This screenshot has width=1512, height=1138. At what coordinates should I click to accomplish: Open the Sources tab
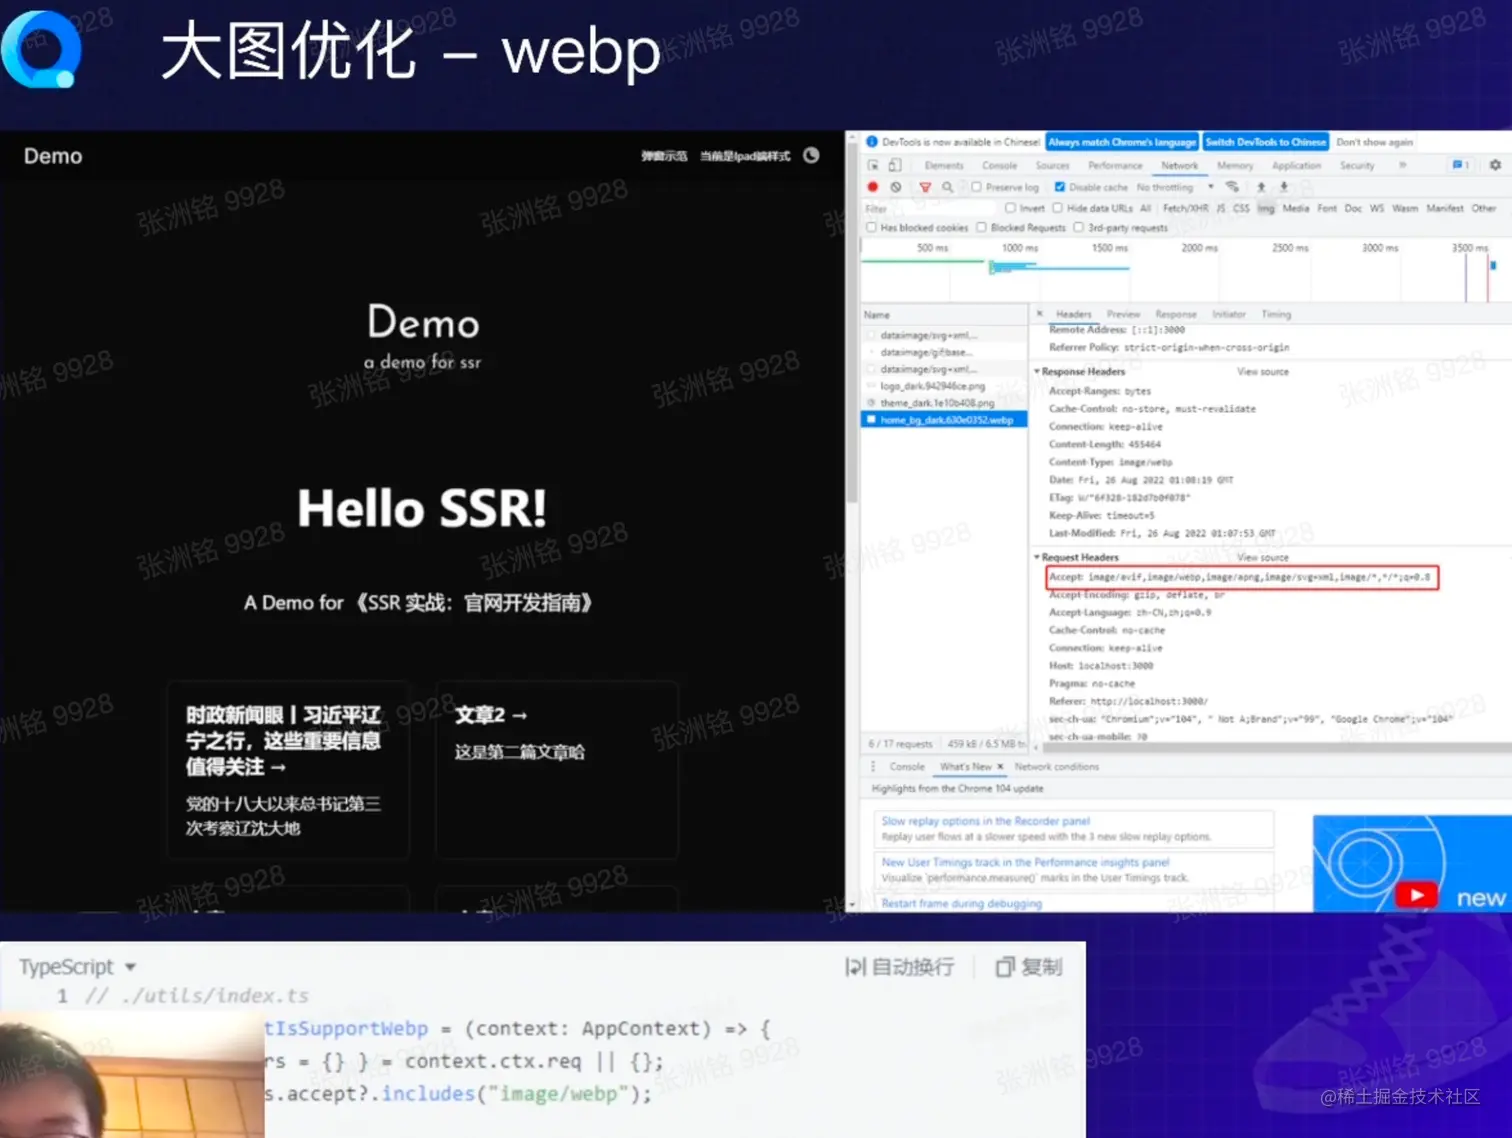coord(1052,165)
